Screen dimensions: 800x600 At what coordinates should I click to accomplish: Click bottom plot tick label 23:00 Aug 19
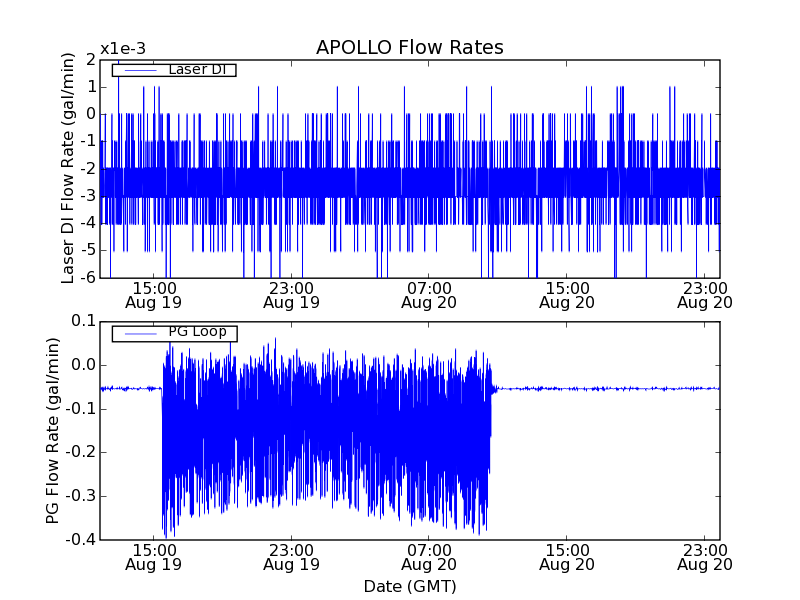[291, 558]
